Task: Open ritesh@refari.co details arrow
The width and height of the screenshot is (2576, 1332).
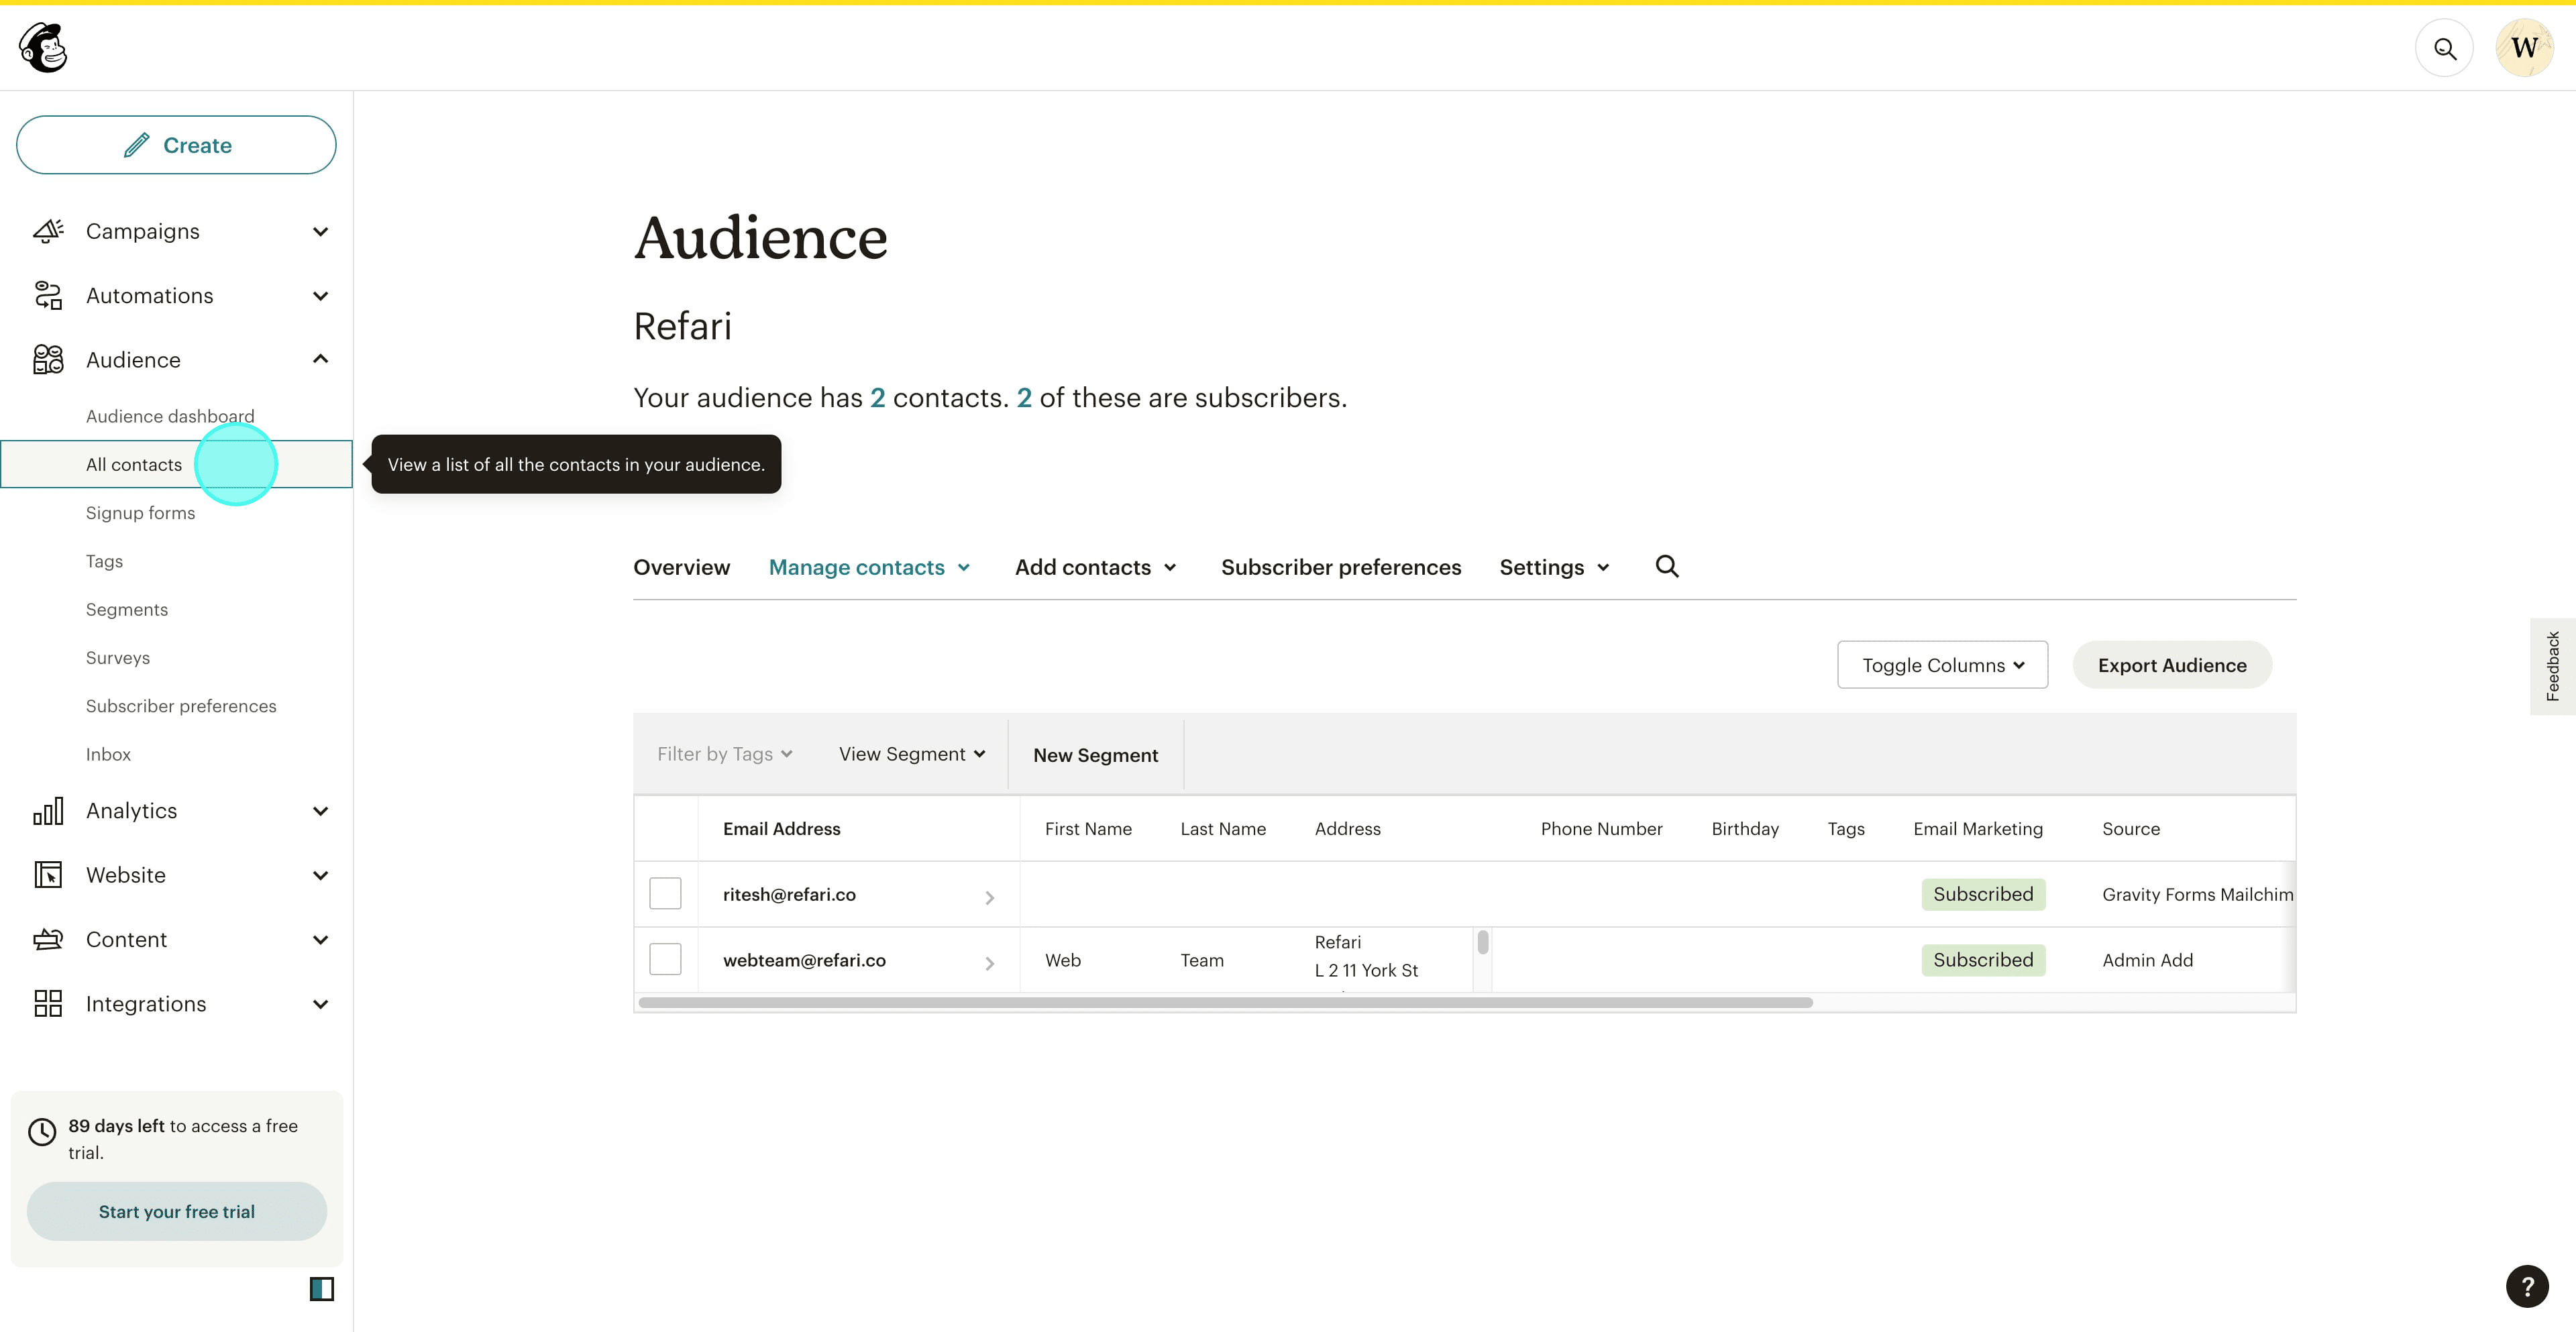Action: (x=989, y=897)
